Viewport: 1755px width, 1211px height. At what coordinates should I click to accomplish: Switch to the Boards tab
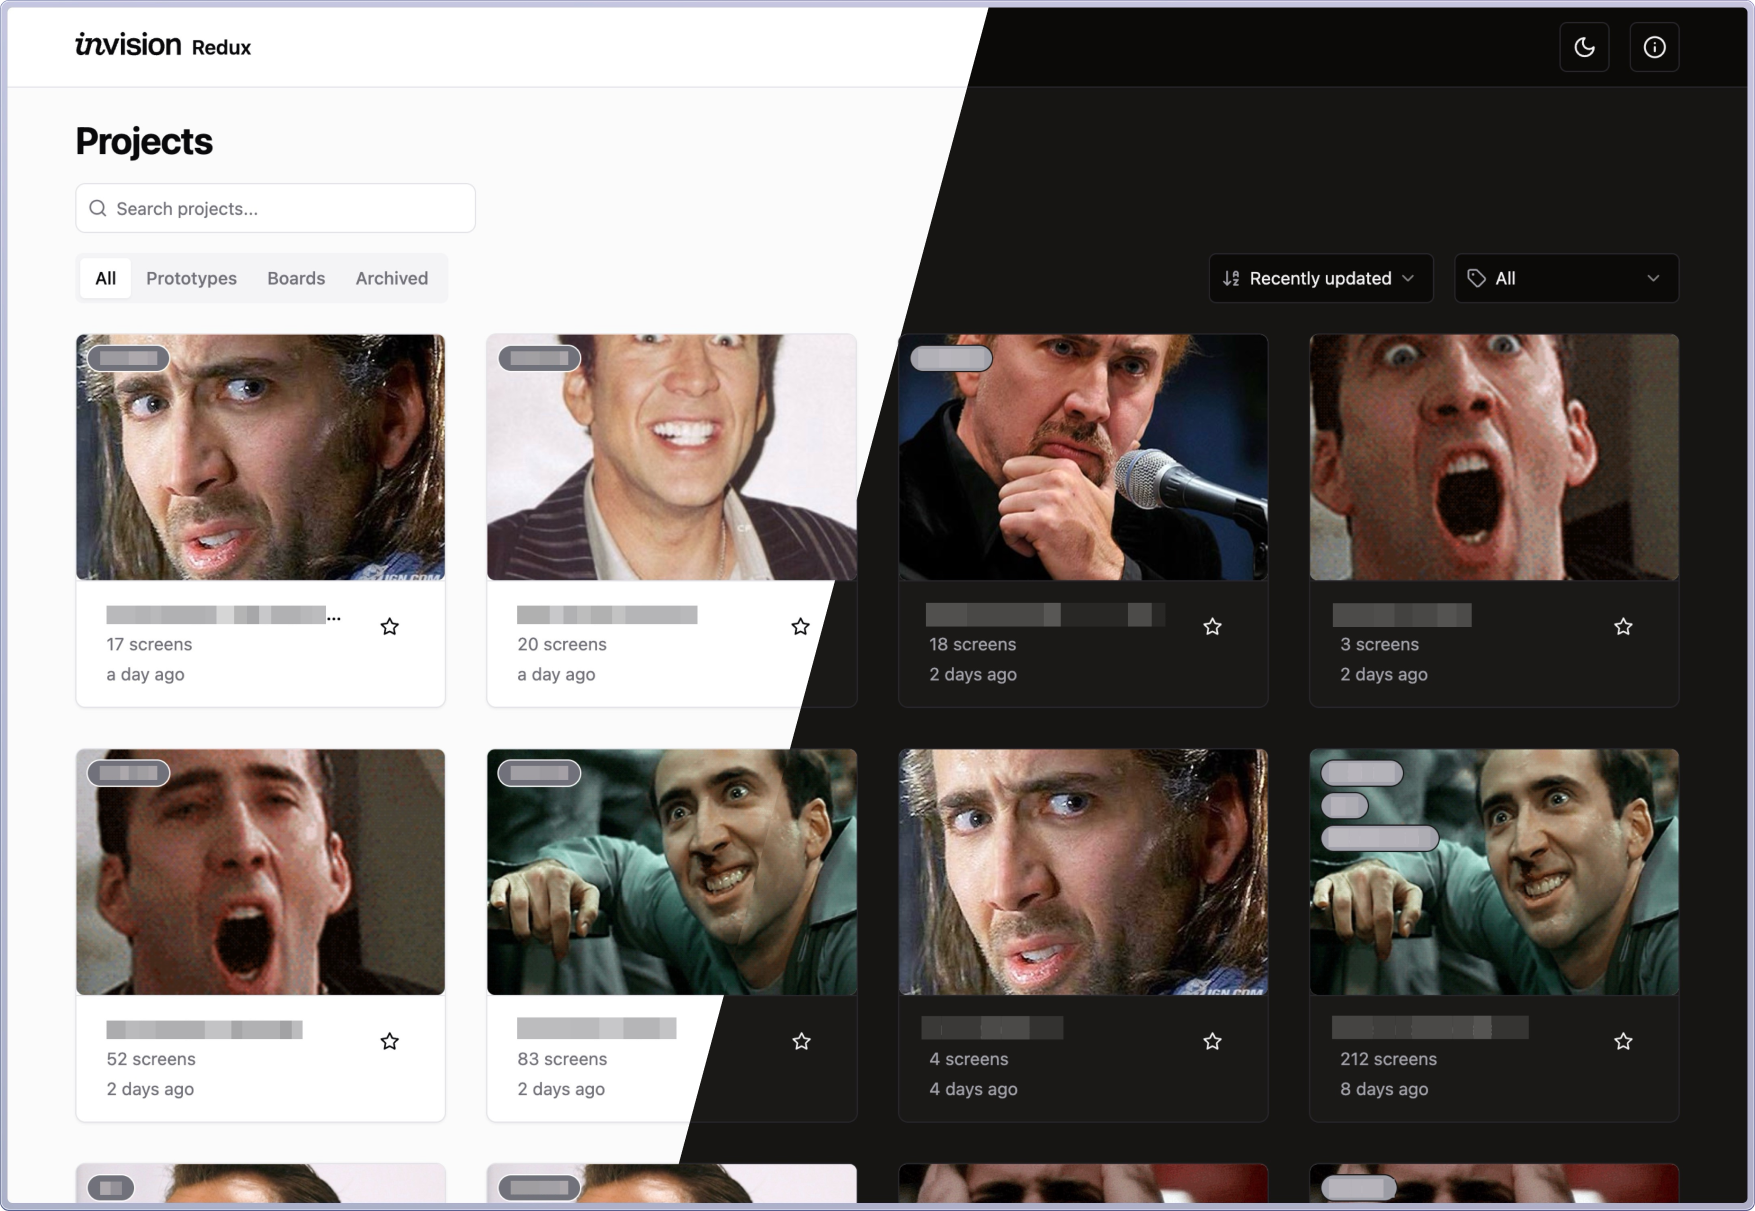point(296,278)
